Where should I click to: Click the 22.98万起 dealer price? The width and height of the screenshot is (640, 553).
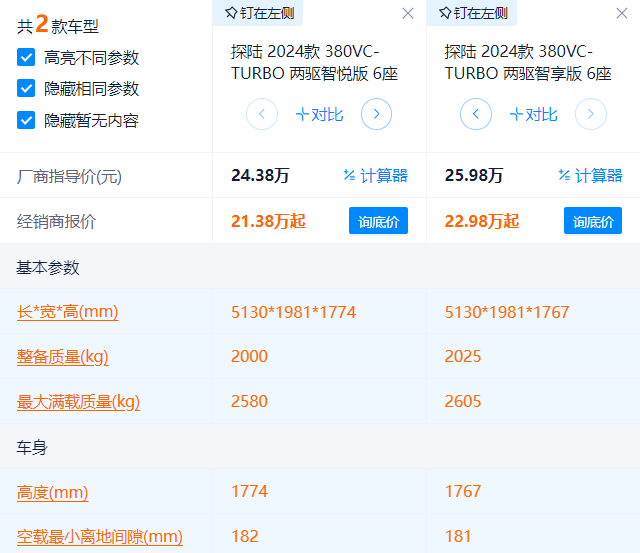[482, 221]
